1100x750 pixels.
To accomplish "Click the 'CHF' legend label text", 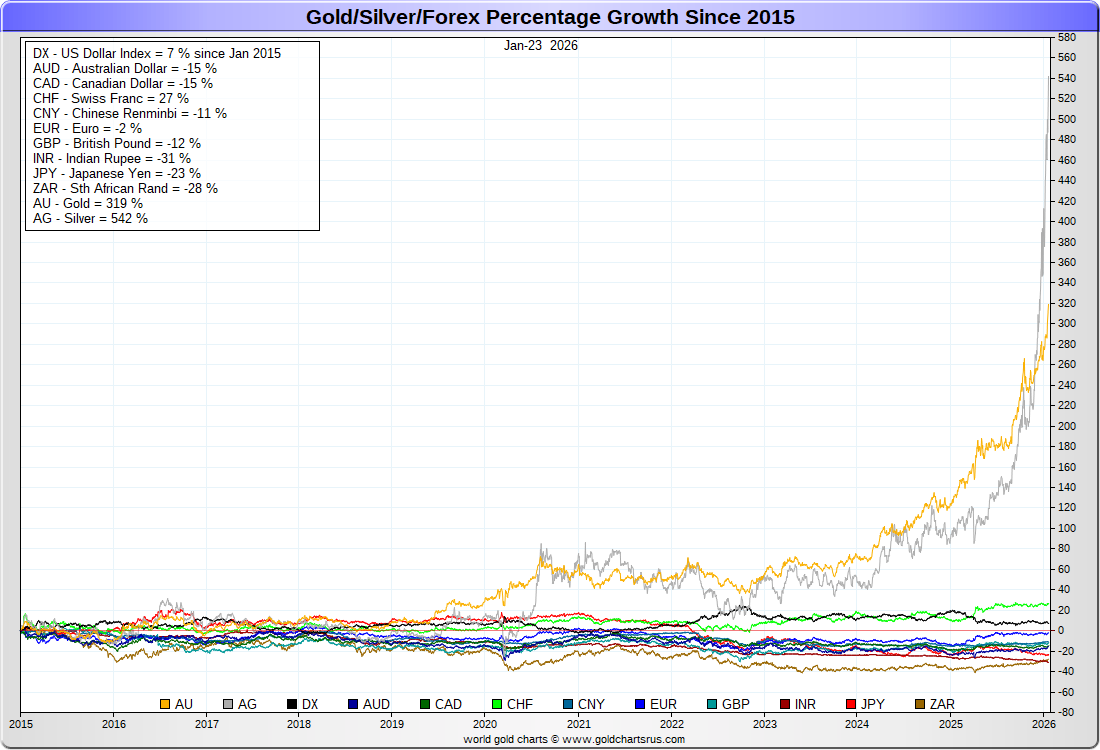I will pyautogui.click(x=520, y=704).
